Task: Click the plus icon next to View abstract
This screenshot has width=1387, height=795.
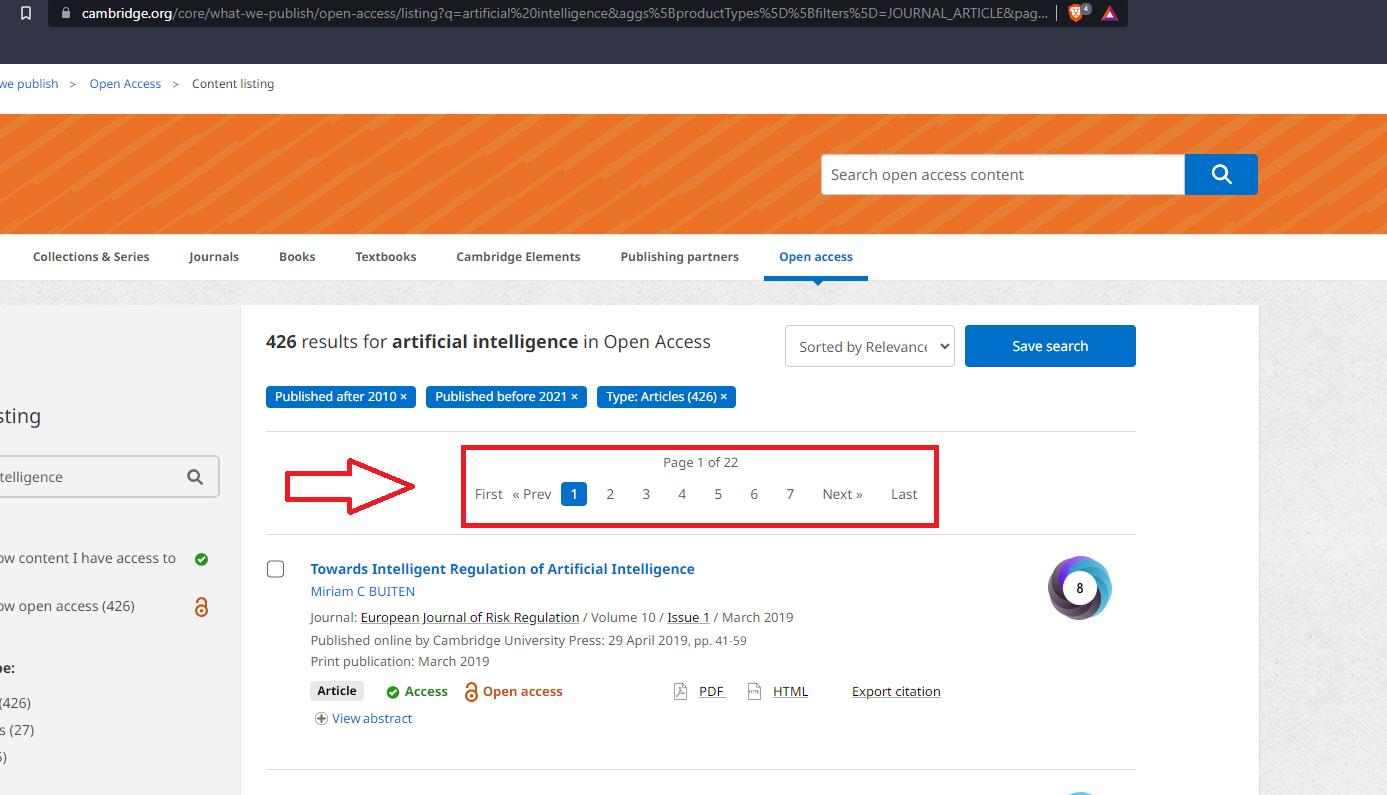Action: (321, 718)
